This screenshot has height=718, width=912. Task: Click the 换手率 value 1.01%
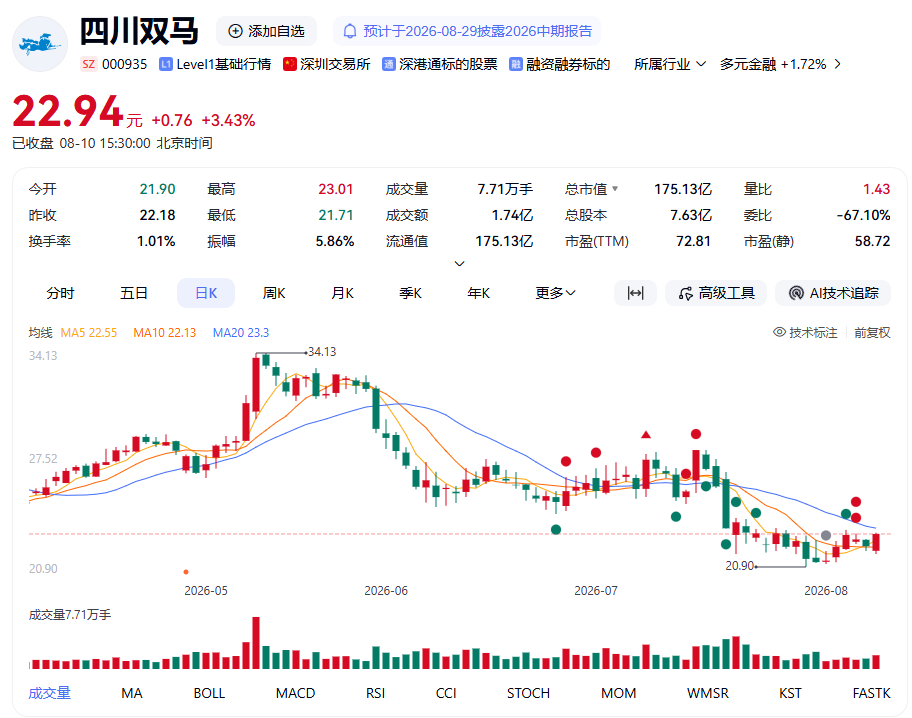click(156, 241)
